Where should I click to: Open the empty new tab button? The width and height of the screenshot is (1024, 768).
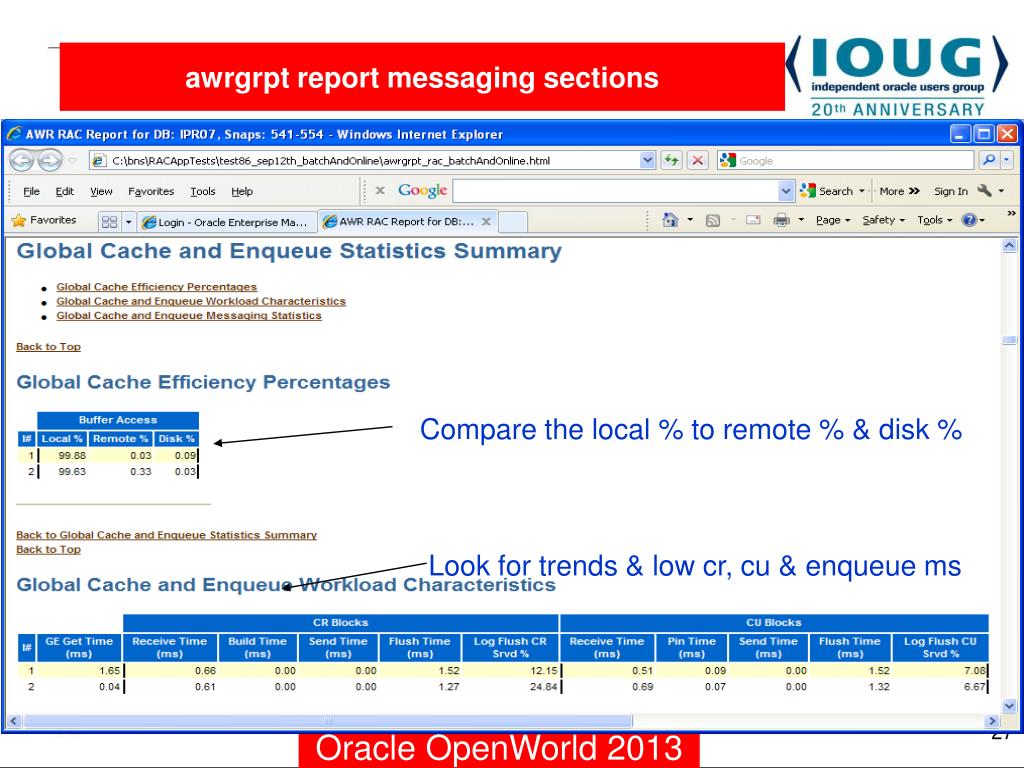tap(513, 222)
